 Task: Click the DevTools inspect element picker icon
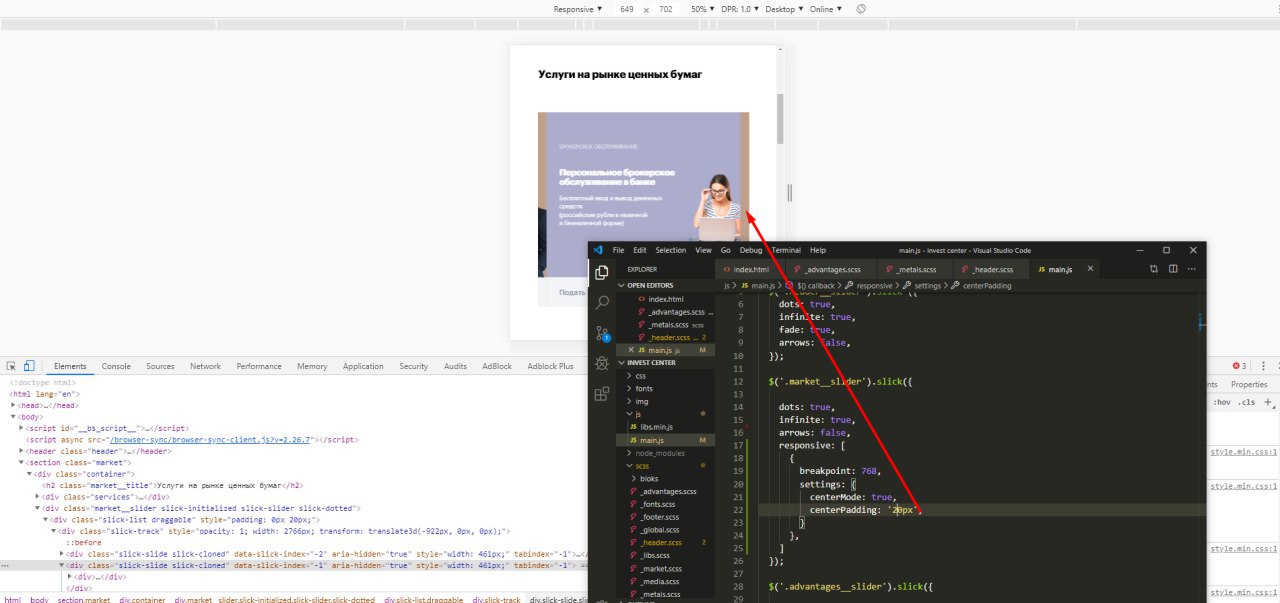click(x=11, y=366)
